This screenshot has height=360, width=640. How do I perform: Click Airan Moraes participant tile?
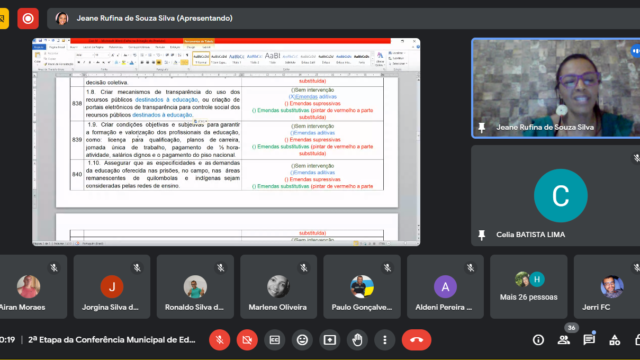pos(32,287)
